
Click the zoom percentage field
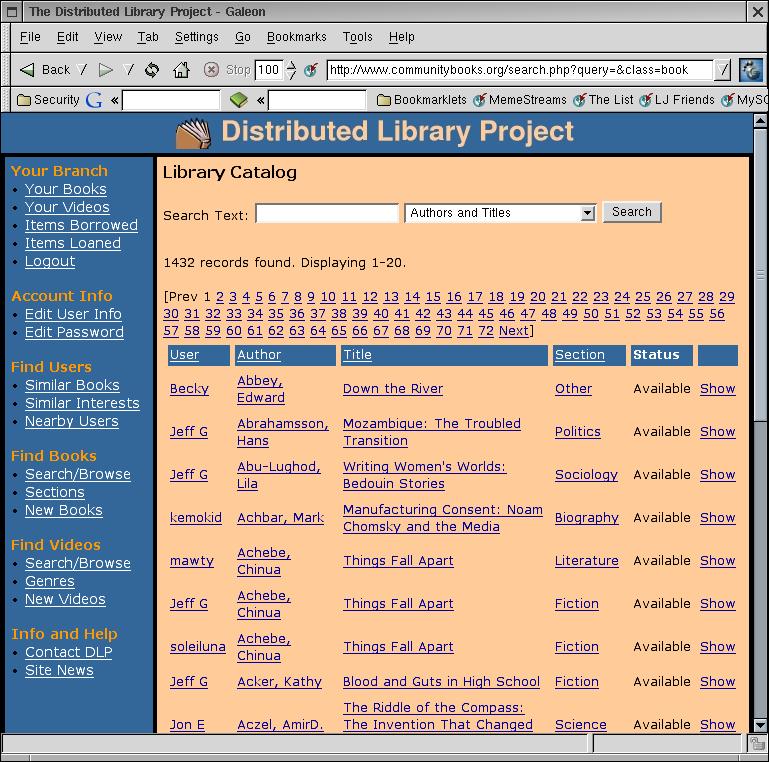click(269, 70)
